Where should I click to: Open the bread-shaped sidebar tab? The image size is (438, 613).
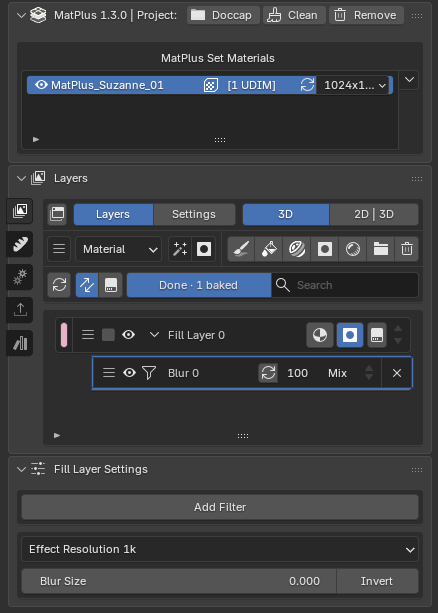pos(20,244)
